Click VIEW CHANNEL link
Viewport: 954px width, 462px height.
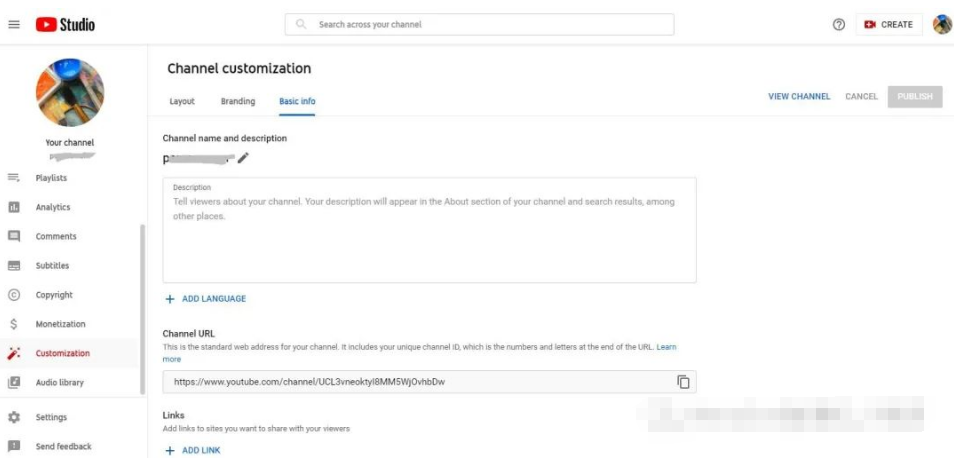(799, 97)
